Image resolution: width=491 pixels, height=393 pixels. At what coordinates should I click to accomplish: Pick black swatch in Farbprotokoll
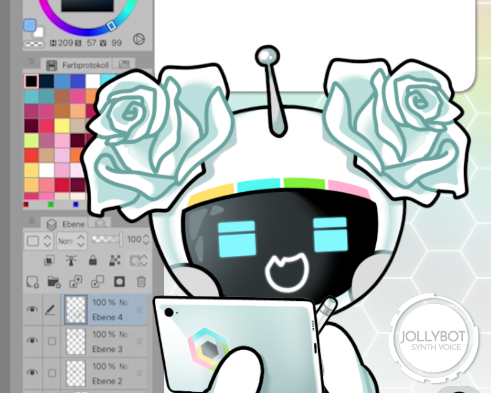click(32, 81)
